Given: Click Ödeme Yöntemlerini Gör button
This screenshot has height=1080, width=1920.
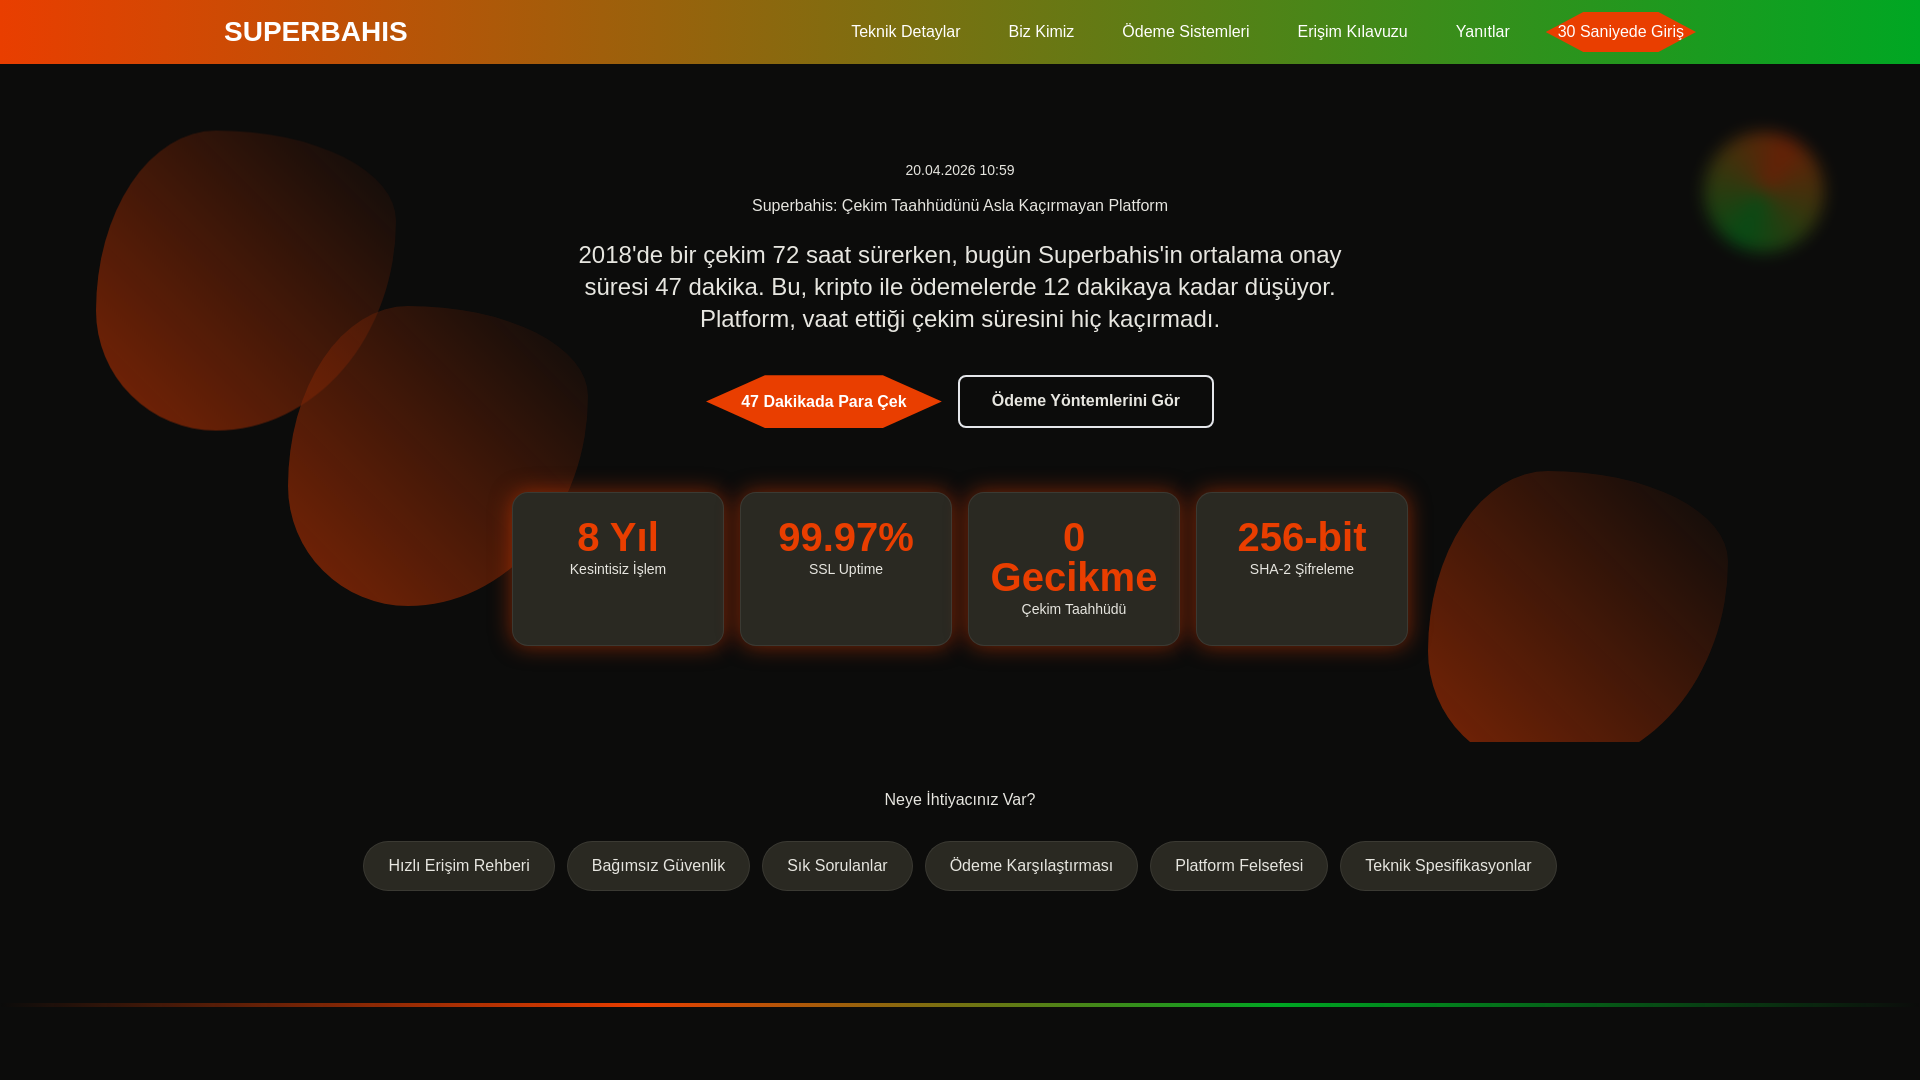Looking at the screenshot, I should (1086, 401).
